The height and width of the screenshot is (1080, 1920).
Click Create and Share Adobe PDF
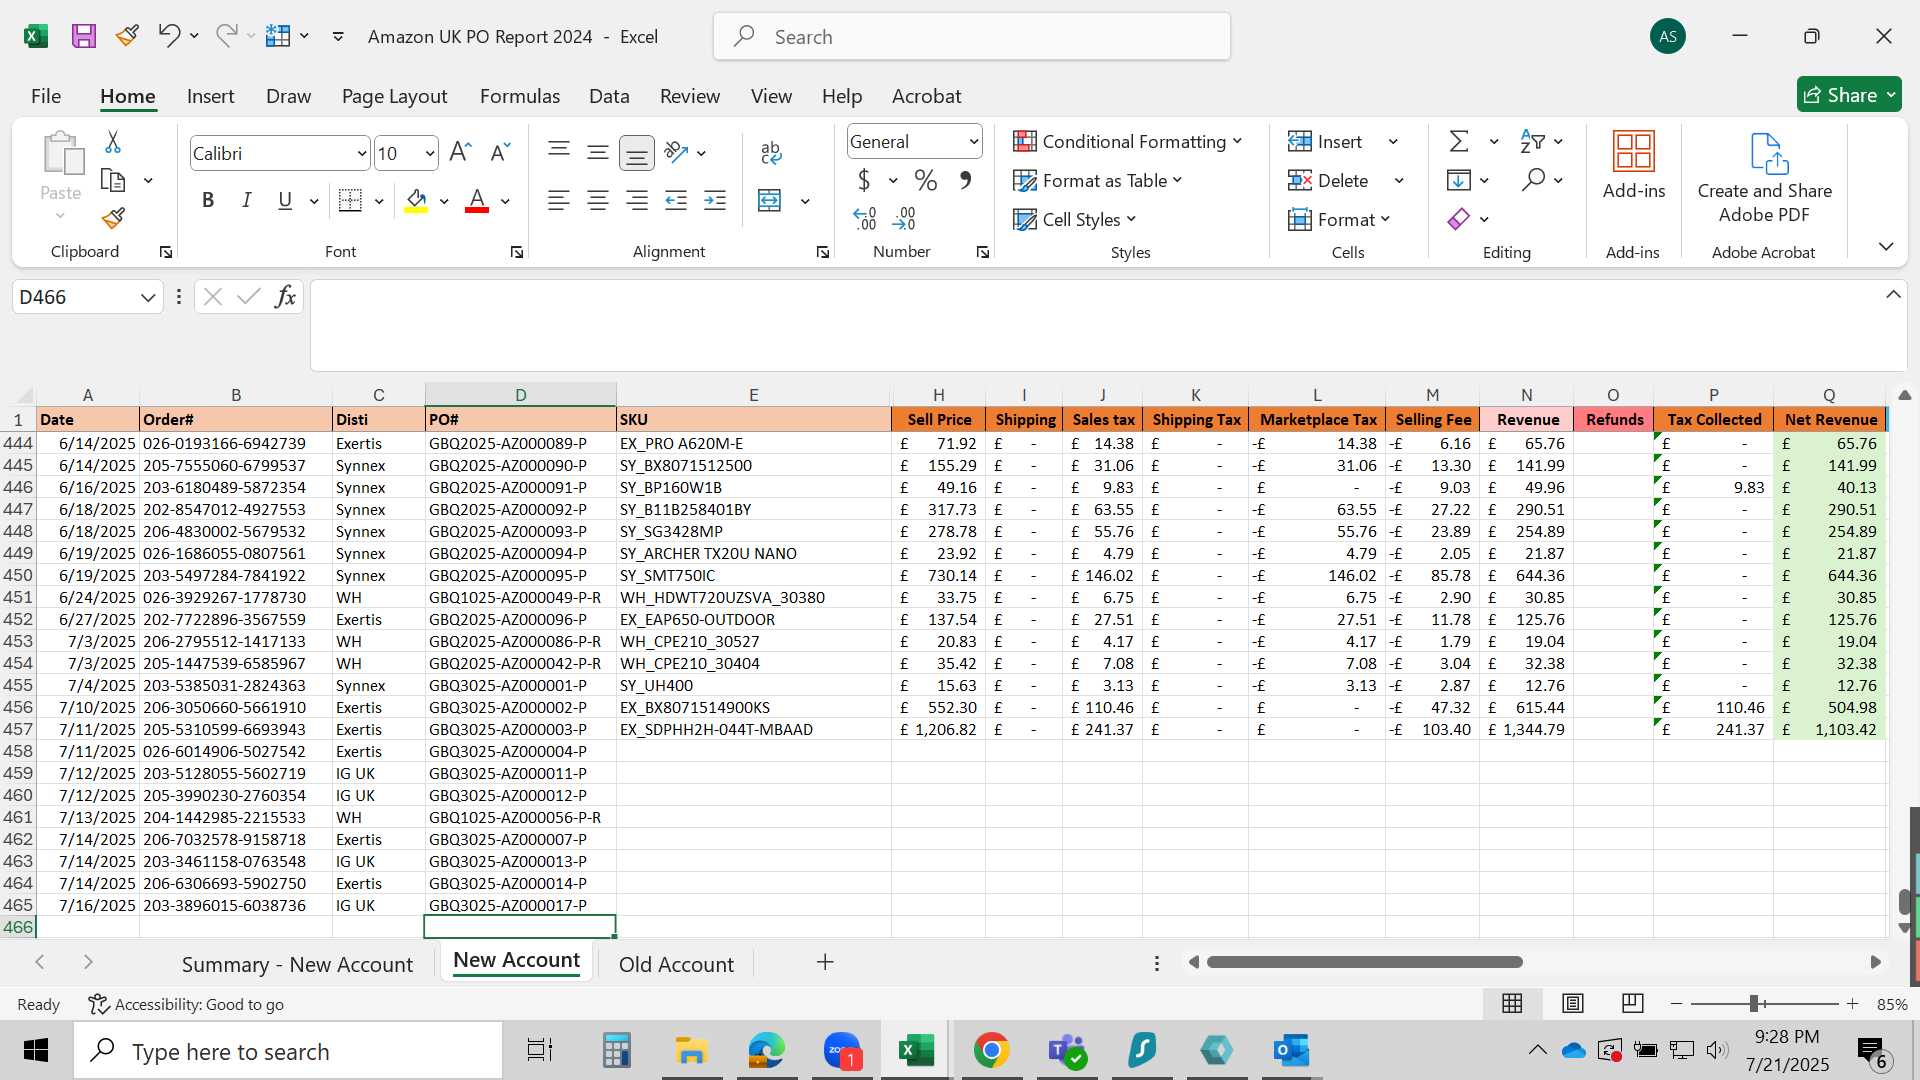1764,178
